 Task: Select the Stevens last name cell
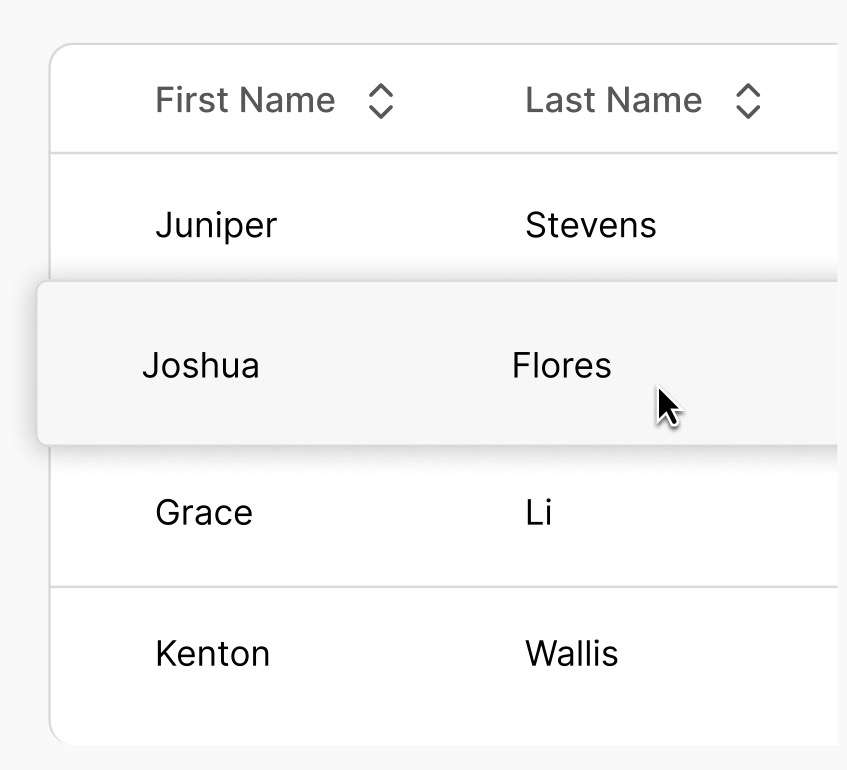590,225
